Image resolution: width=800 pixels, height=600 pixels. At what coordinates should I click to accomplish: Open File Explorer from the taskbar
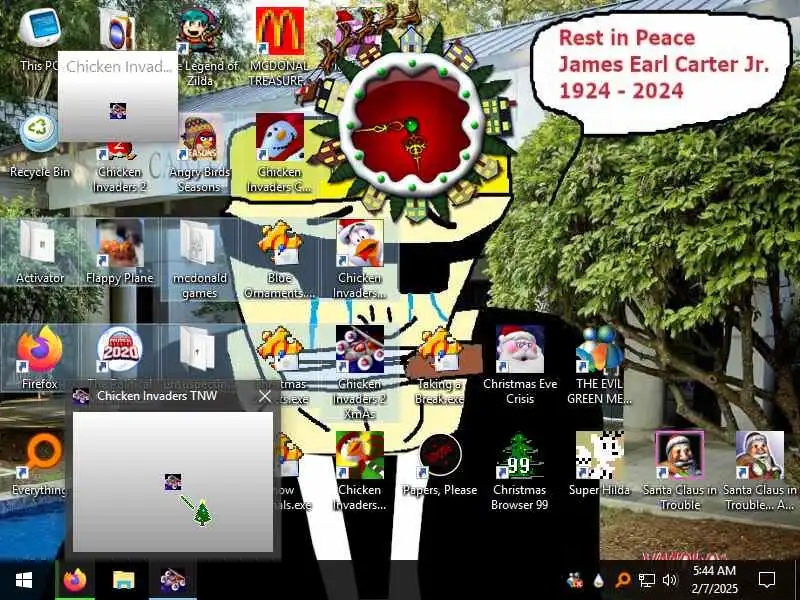click(123, 580)
